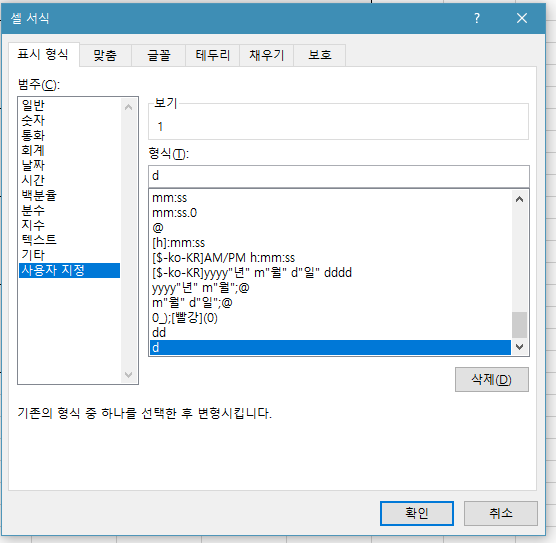
Task: Cancel with the 취소 button
Action: [501, 513]
